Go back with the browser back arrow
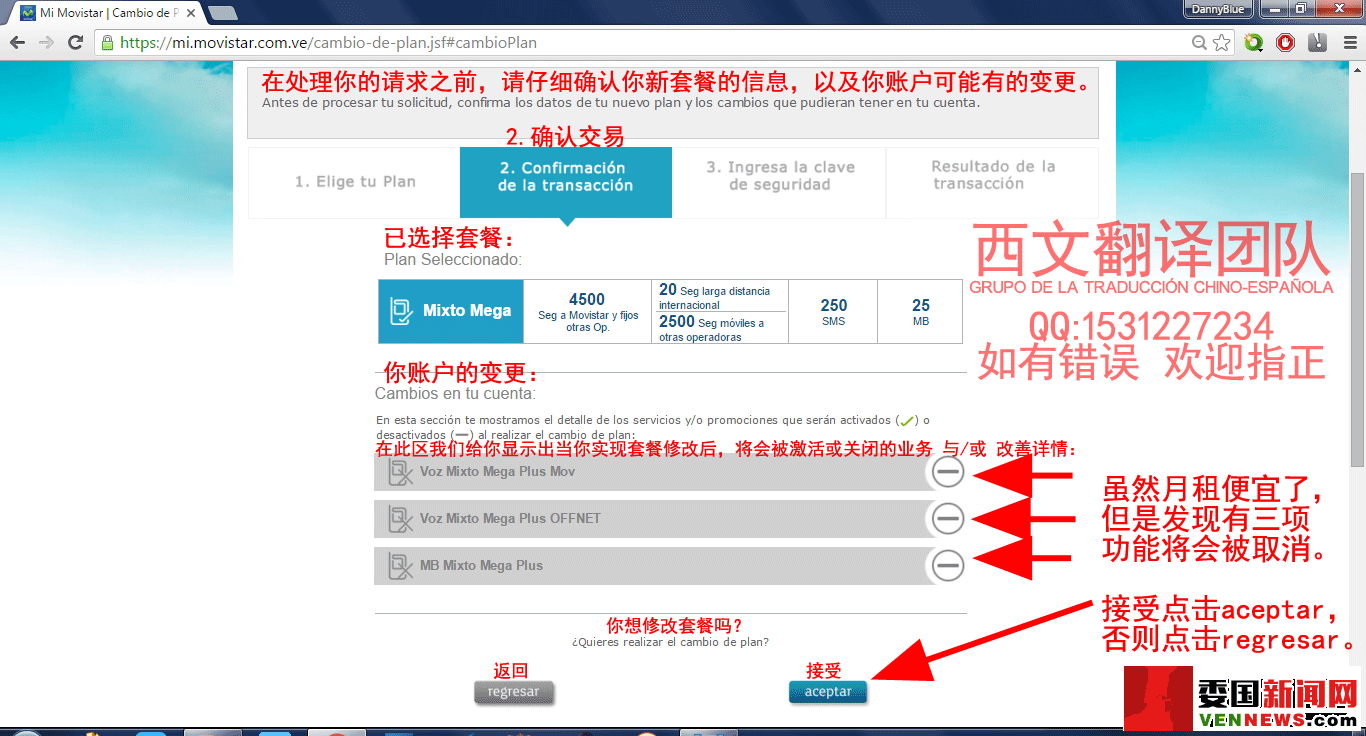 [x=17, y=43]
